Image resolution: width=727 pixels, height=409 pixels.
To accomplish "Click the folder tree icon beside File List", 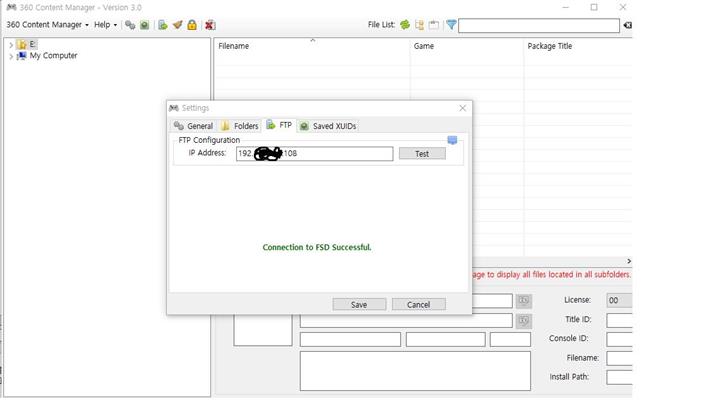I will pos(419,25).
